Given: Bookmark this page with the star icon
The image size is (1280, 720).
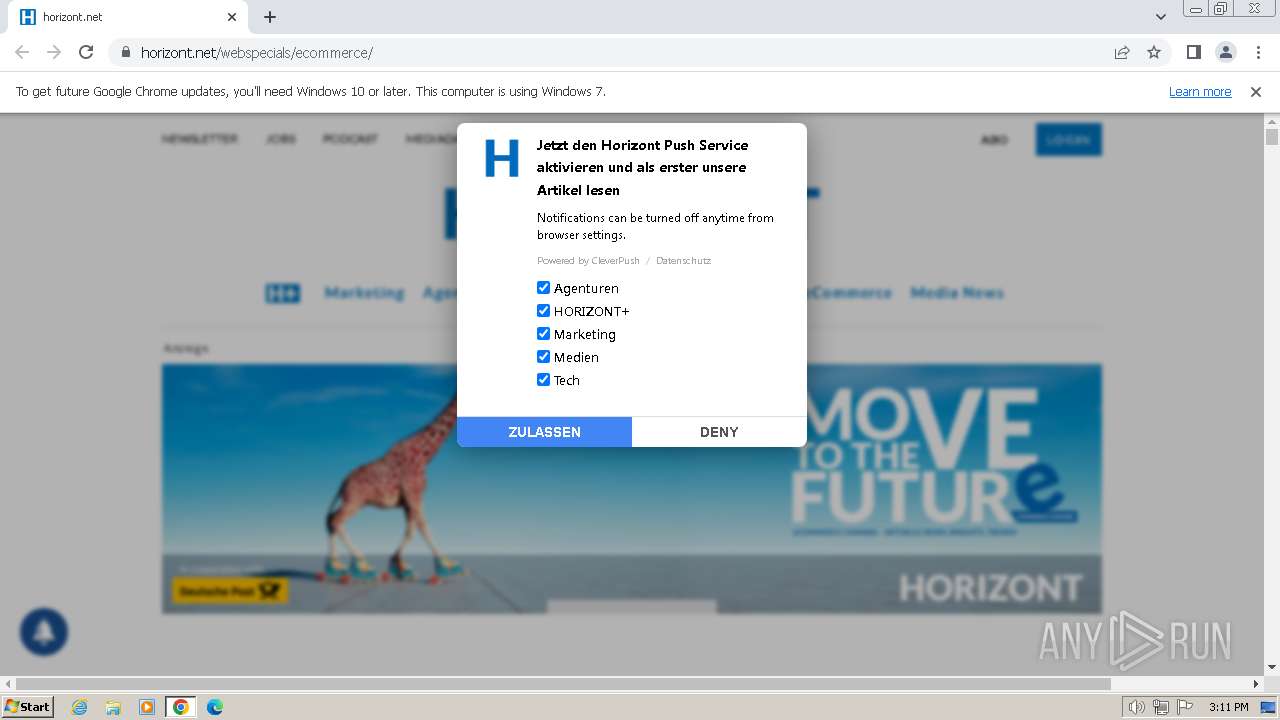Looking at the screenshot, I should pyautogui.click(x=1154, y=52).
